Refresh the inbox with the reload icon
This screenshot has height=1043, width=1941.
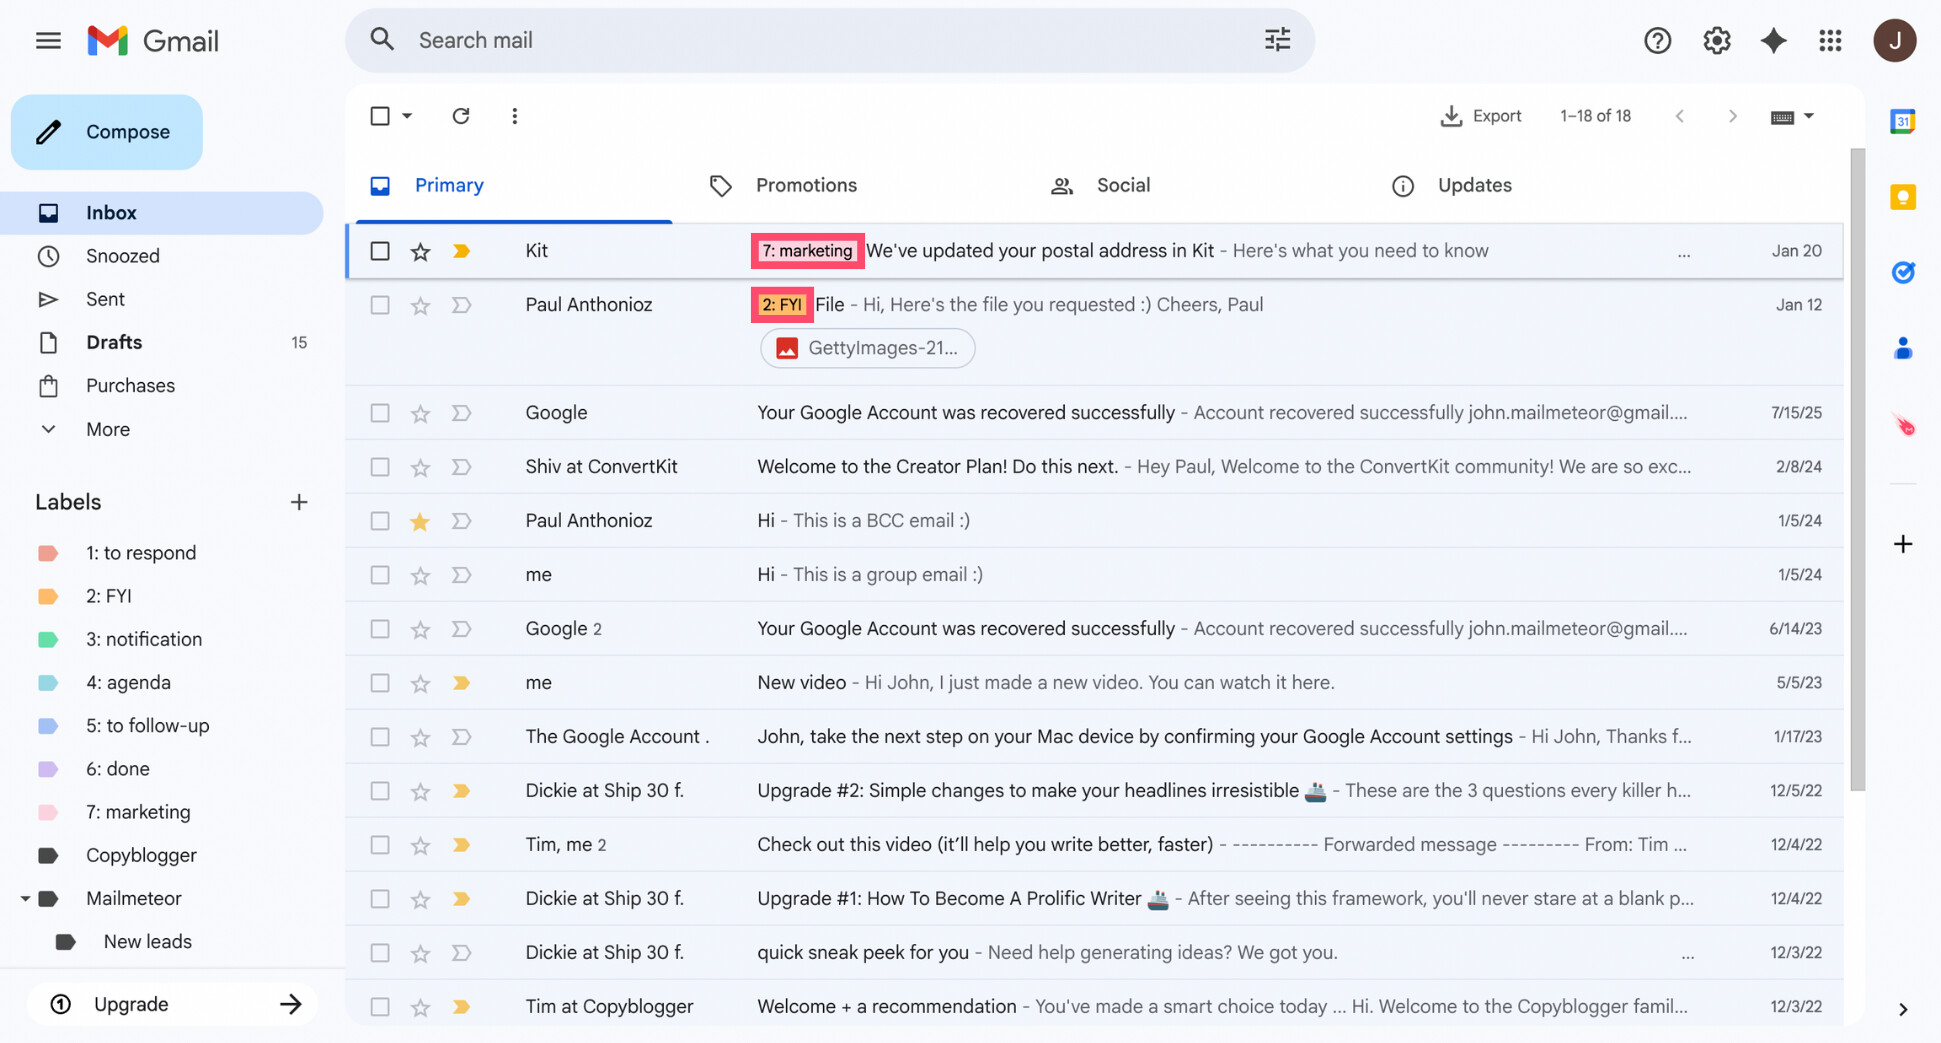(x=461, y=115)
